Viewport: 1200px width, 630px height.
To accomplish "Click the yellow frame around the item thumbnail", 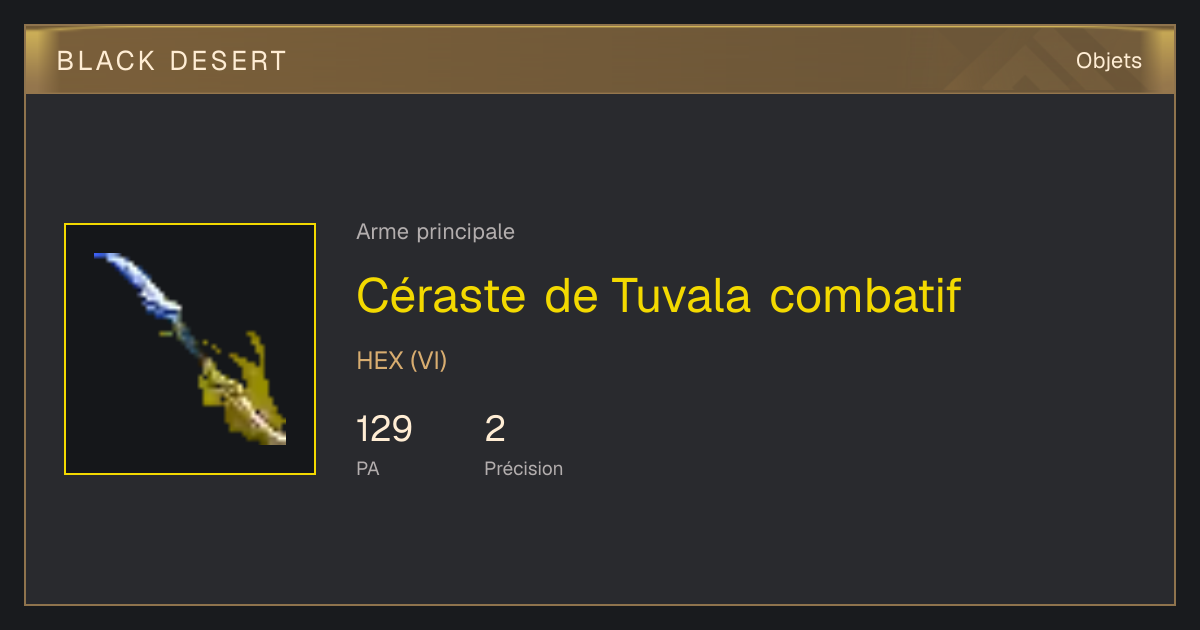I will 190,349.
